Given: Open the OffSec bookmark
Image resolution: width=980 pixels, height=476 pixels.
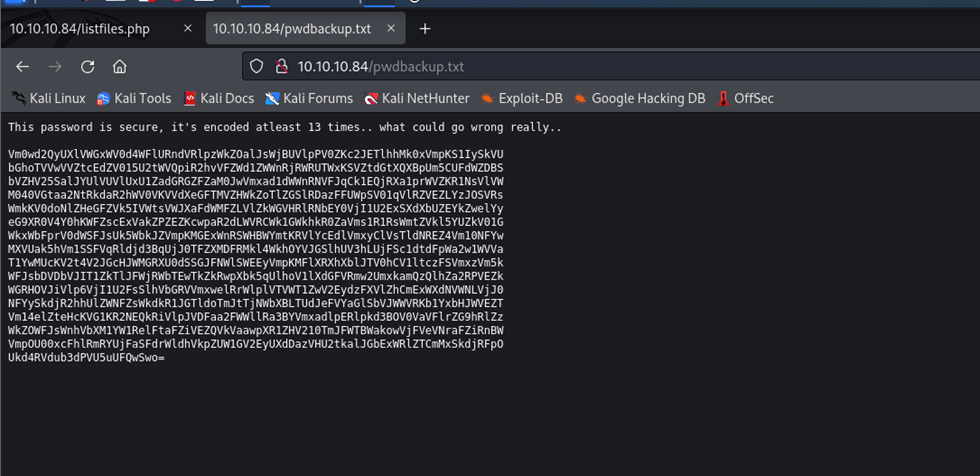Looking at the screenshot, I should [746, 98].
